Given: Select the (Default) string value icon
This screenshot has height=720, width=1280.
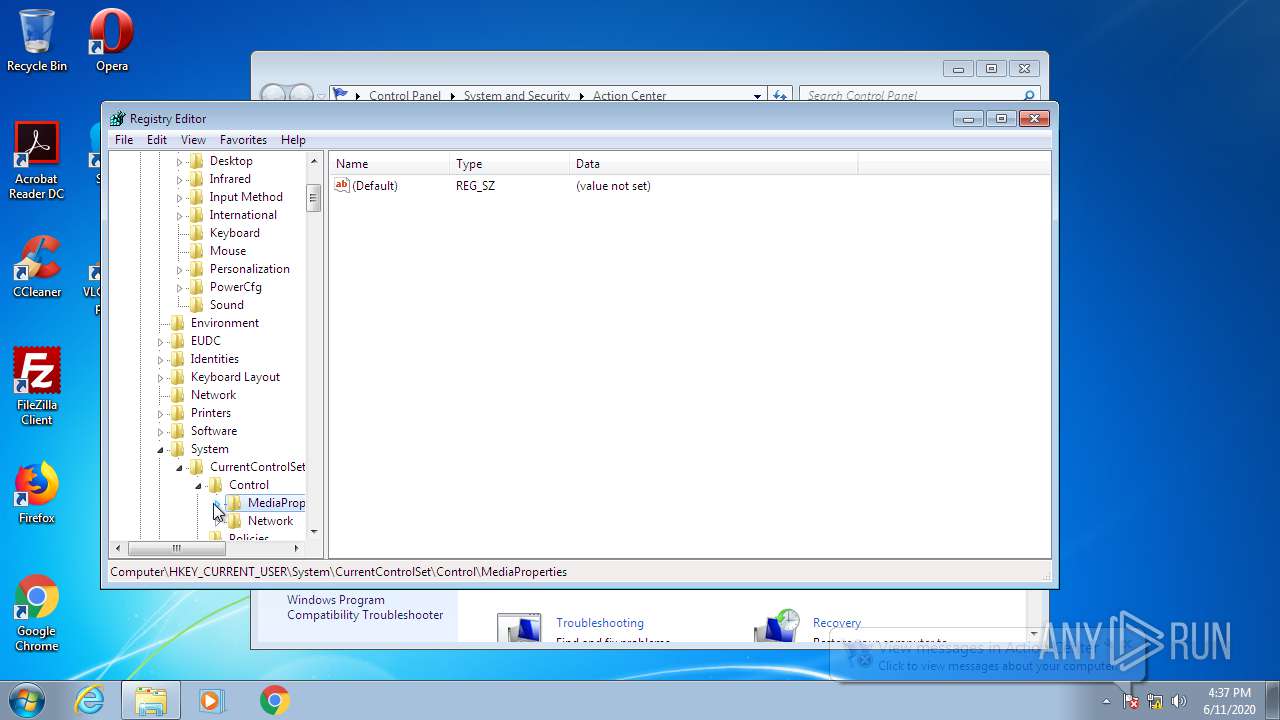Looking at the screenshot, I should 342,185.
